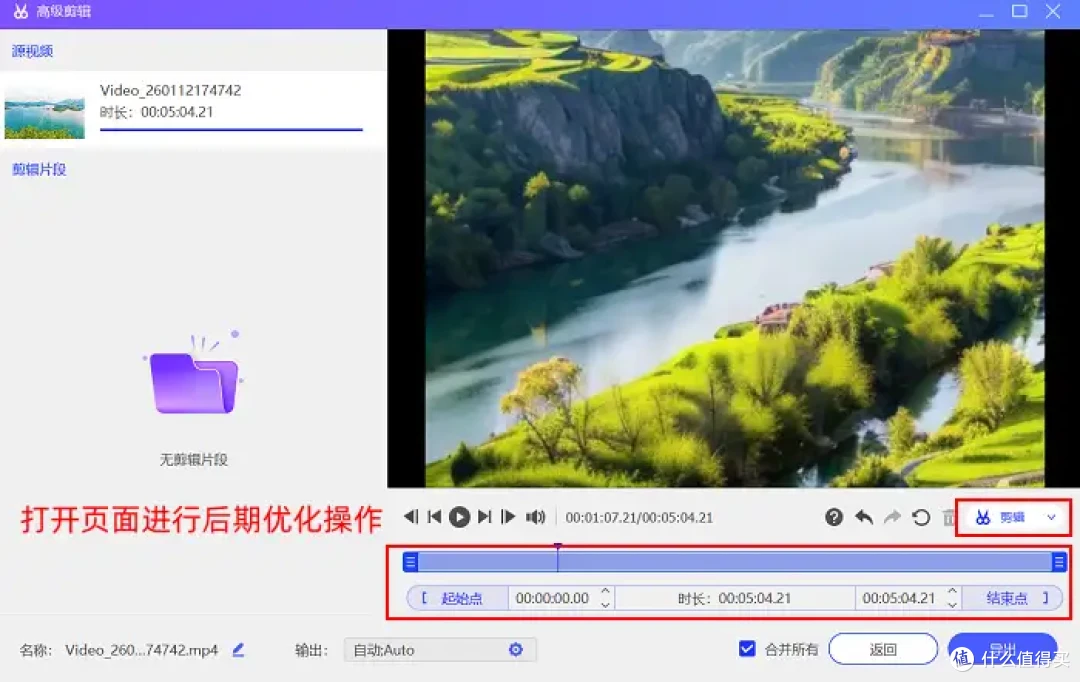This screenshot has width=1080, height=682.
Task: Click the video preview area
Action: click(x=734, y=258)
